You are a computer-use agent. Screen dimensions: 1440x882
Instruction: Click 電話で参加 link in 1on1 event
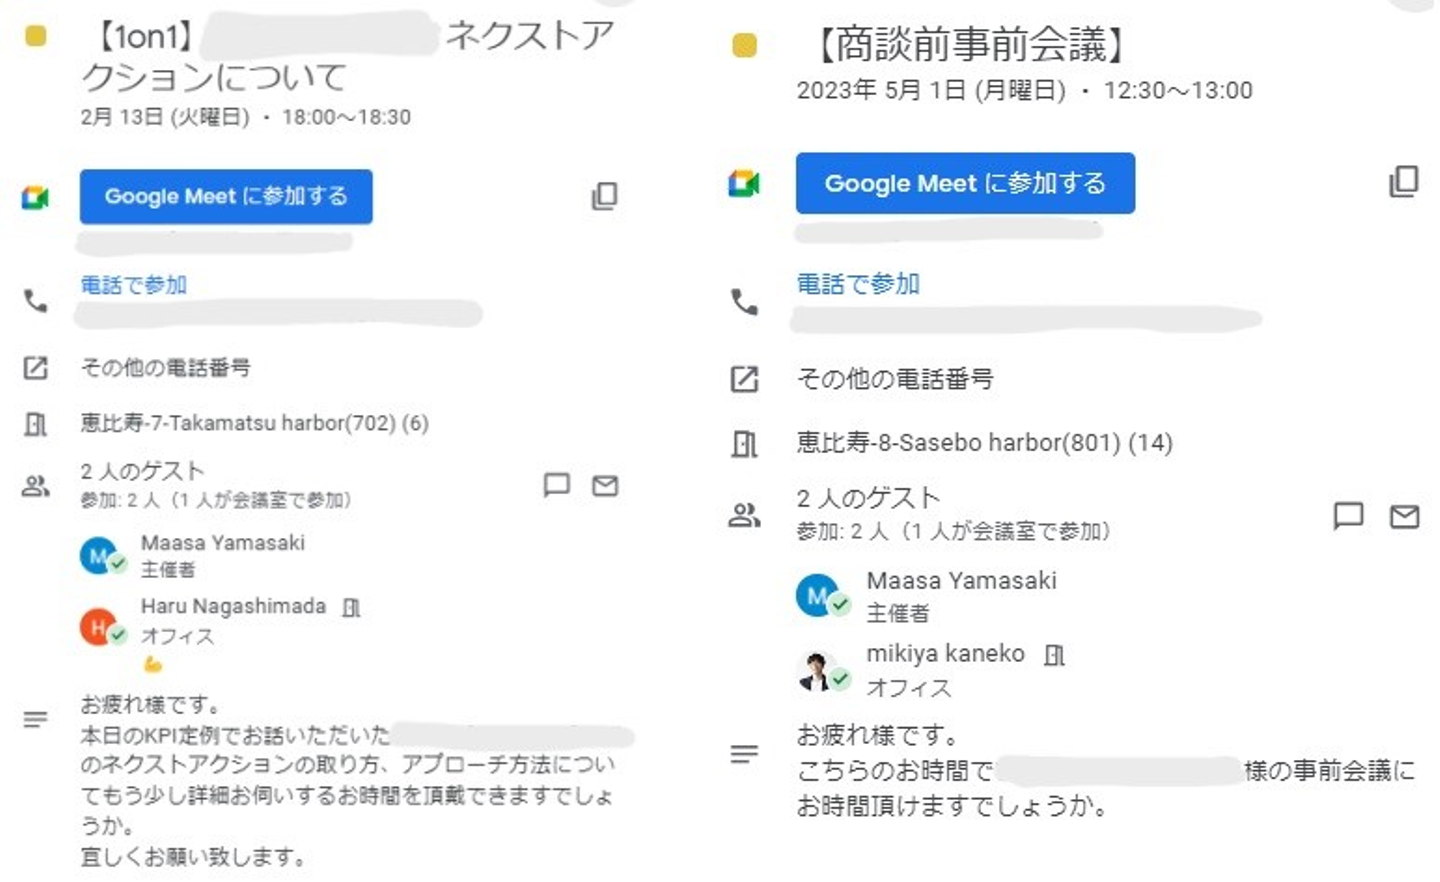[x=134, y=285]
